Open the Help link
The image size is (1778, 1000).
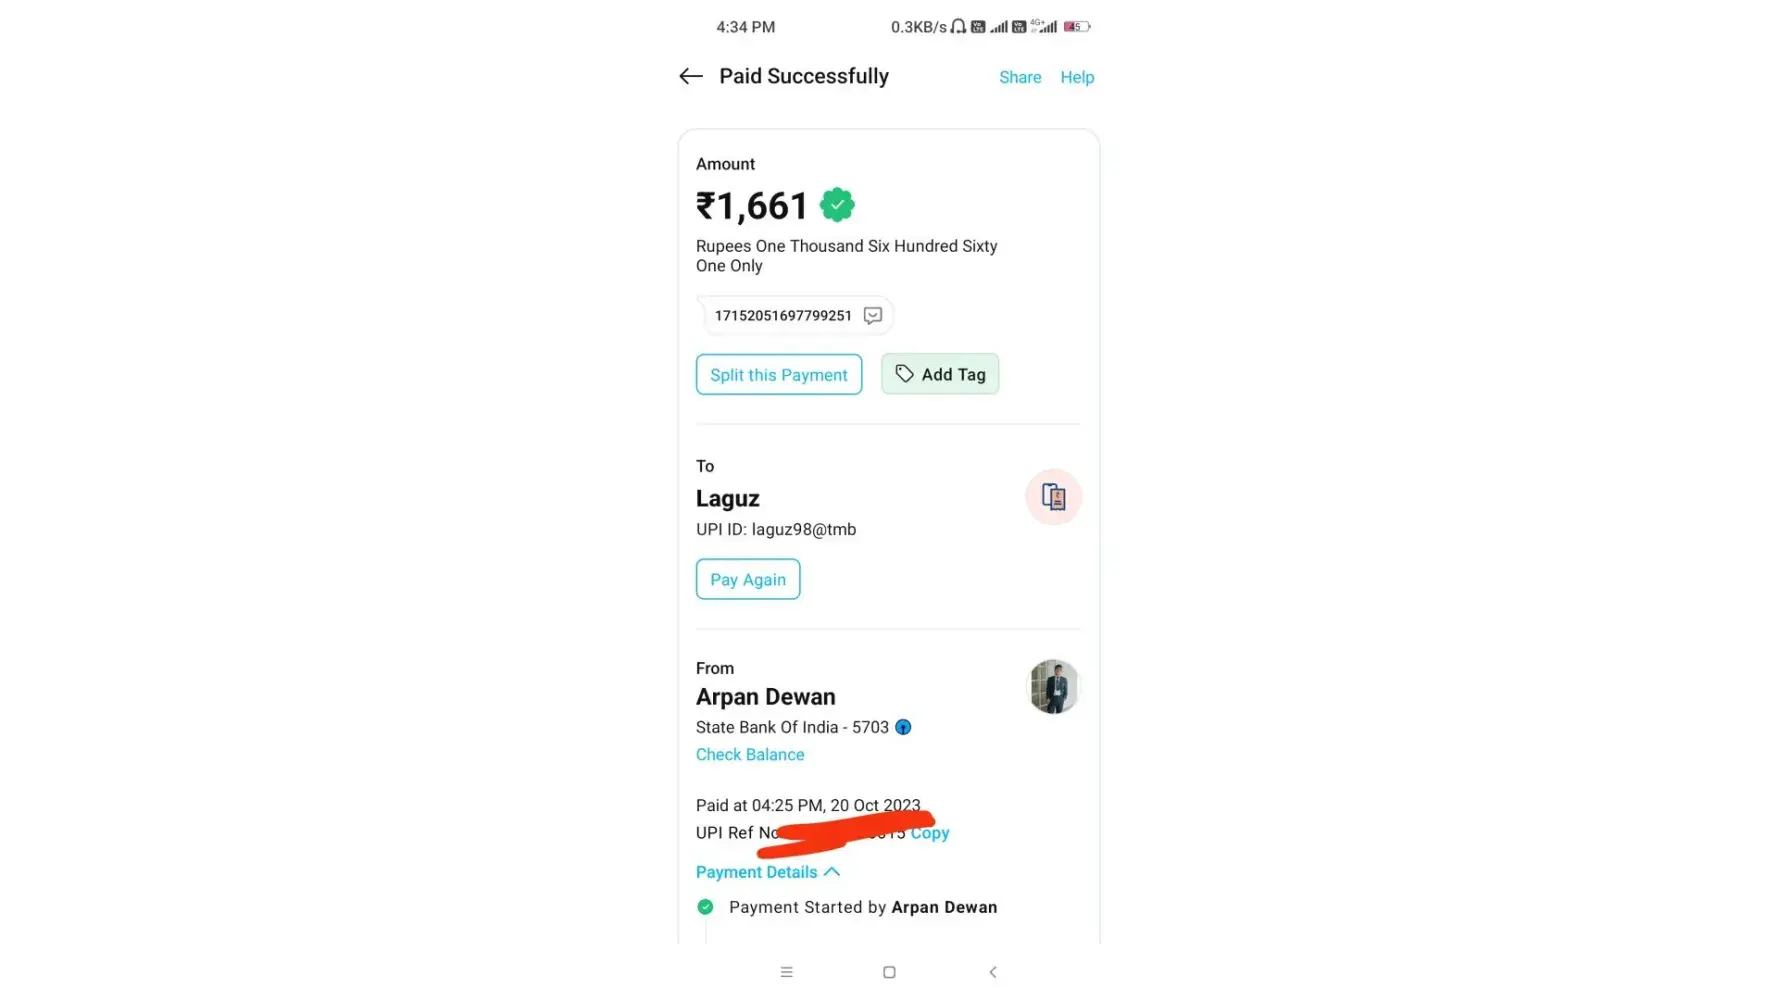1077,77
